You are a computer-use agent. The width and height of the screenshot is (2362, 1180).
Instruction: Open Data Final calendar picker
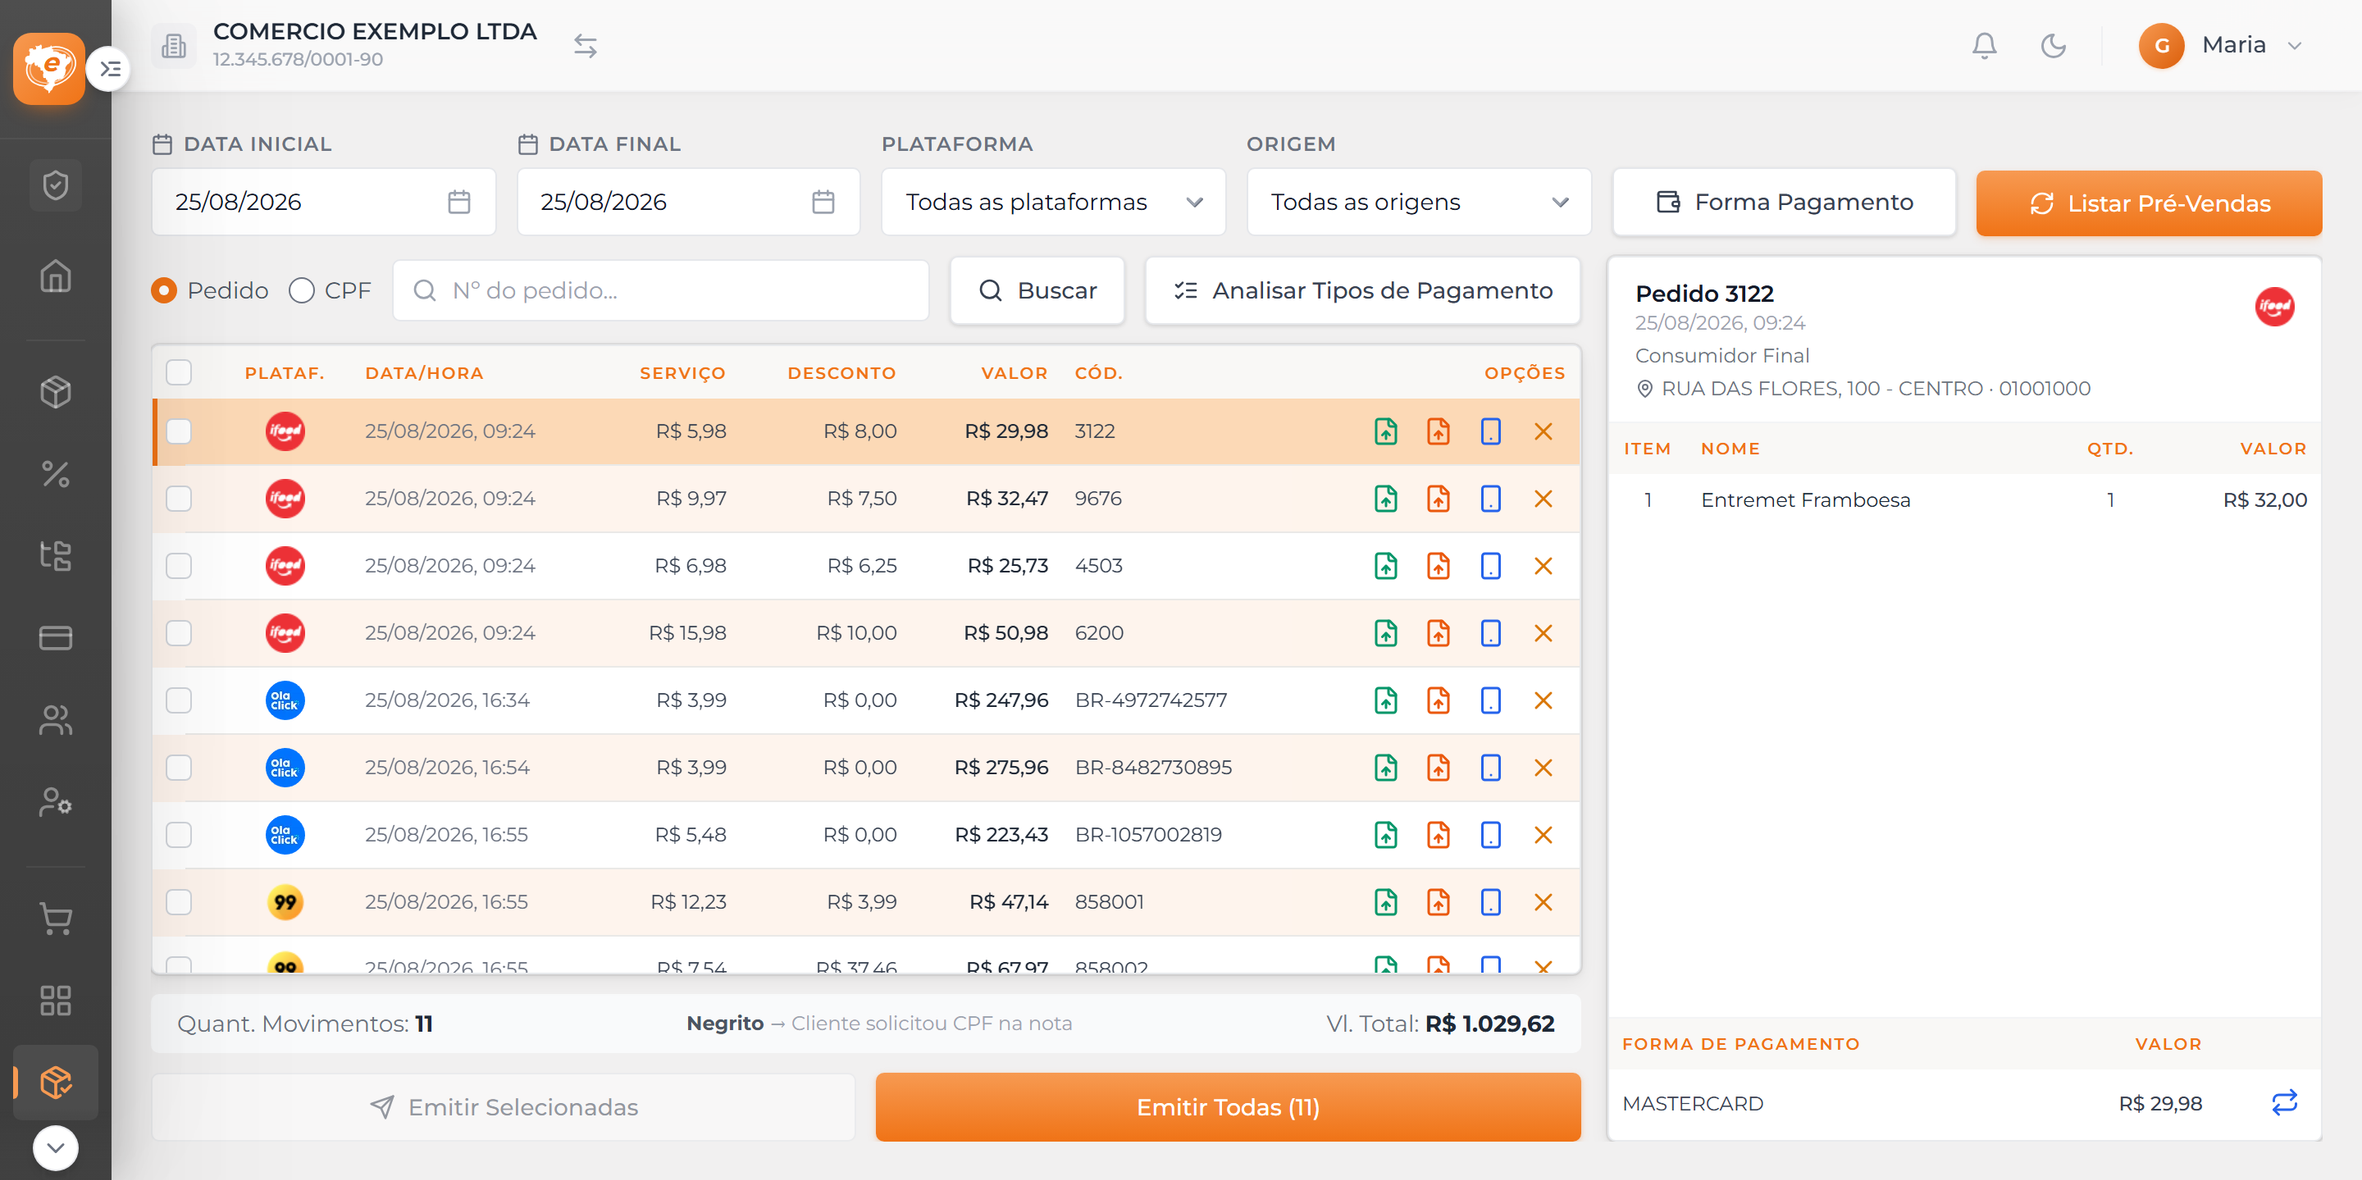click(823, 202)
